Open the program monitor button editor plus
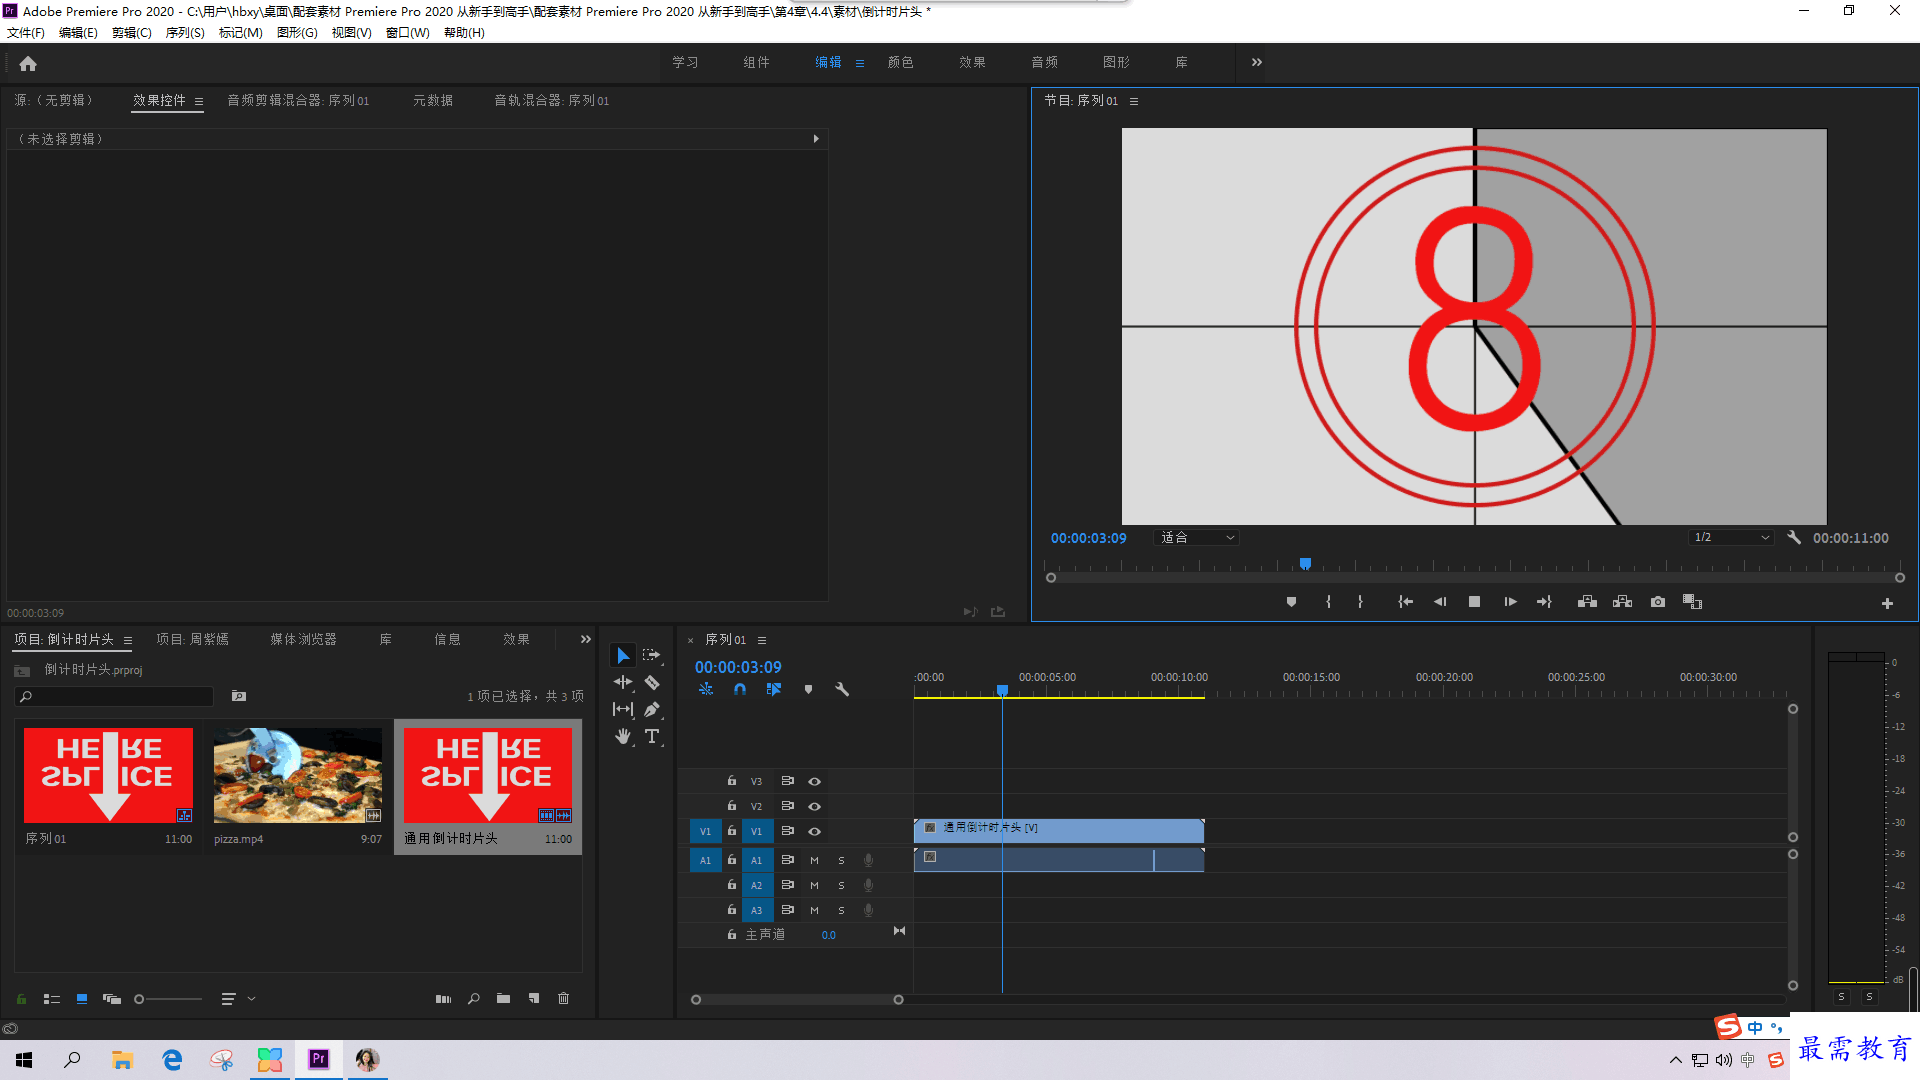 (1887, 603)
